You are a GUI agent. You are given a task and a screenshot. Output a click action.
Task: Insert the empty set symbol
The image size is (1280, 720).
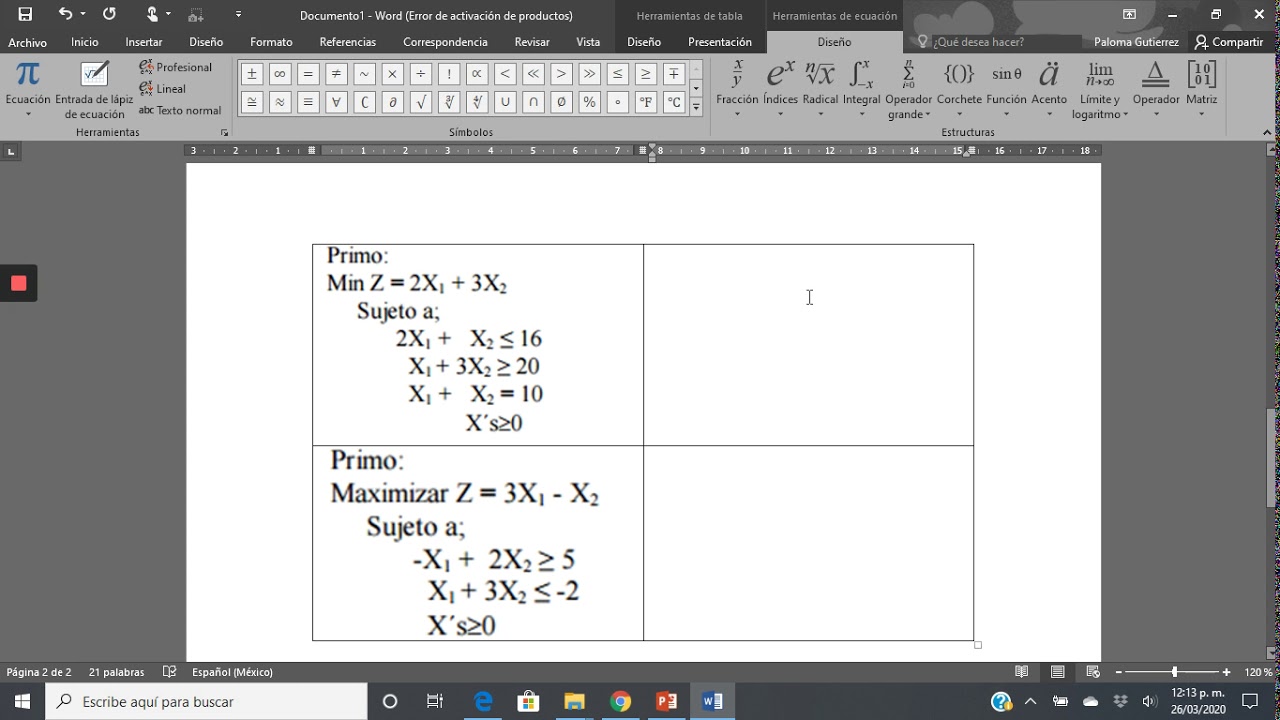(561, 102)
